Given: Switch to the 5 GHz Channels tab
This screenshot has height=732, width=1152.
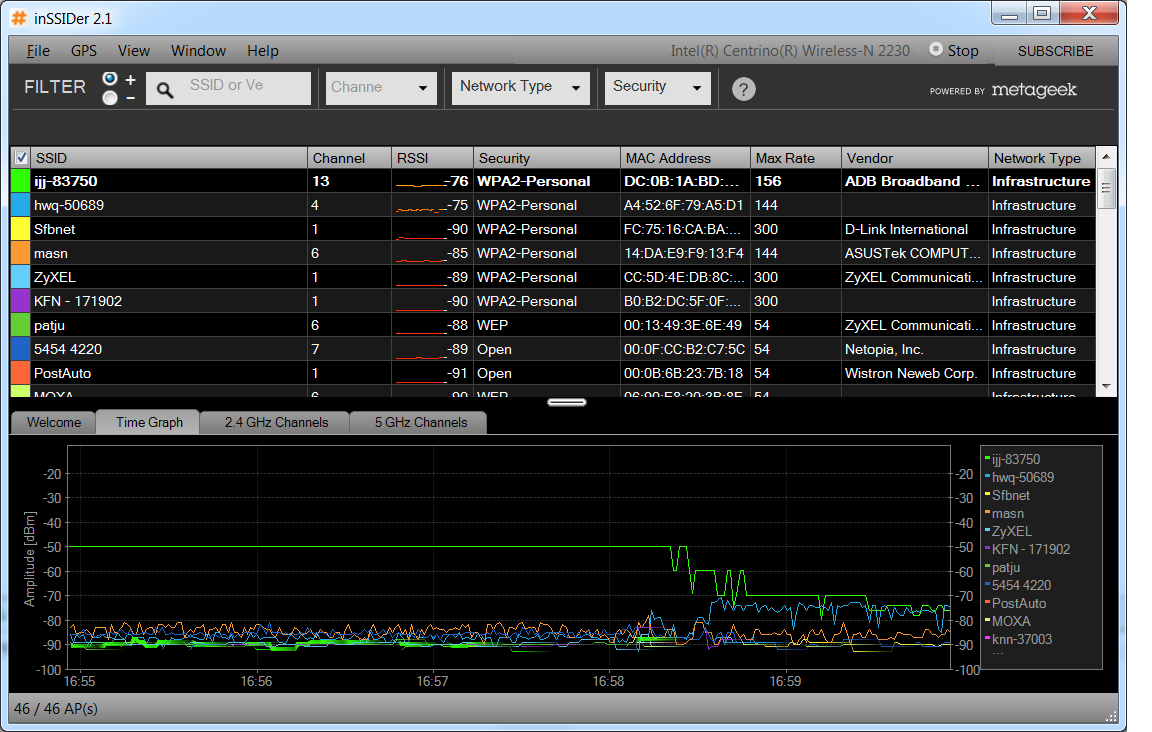Looking at the screenshot, I should click(x=421, y=423).
